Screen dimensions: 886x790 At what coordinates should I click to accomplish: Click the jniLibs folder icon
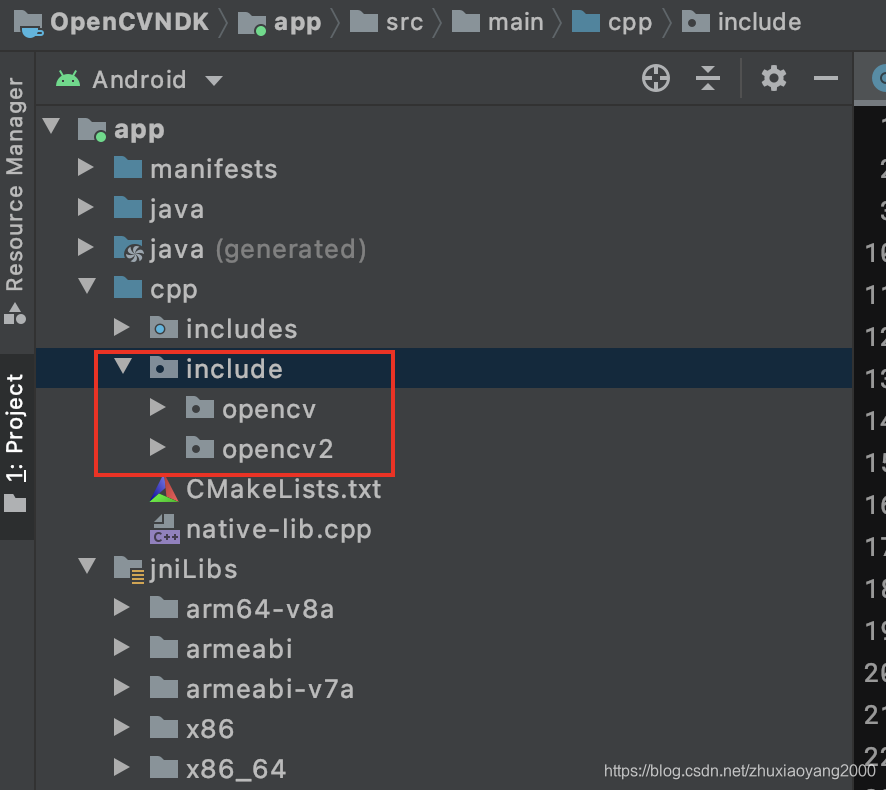[x=129, y=569]
